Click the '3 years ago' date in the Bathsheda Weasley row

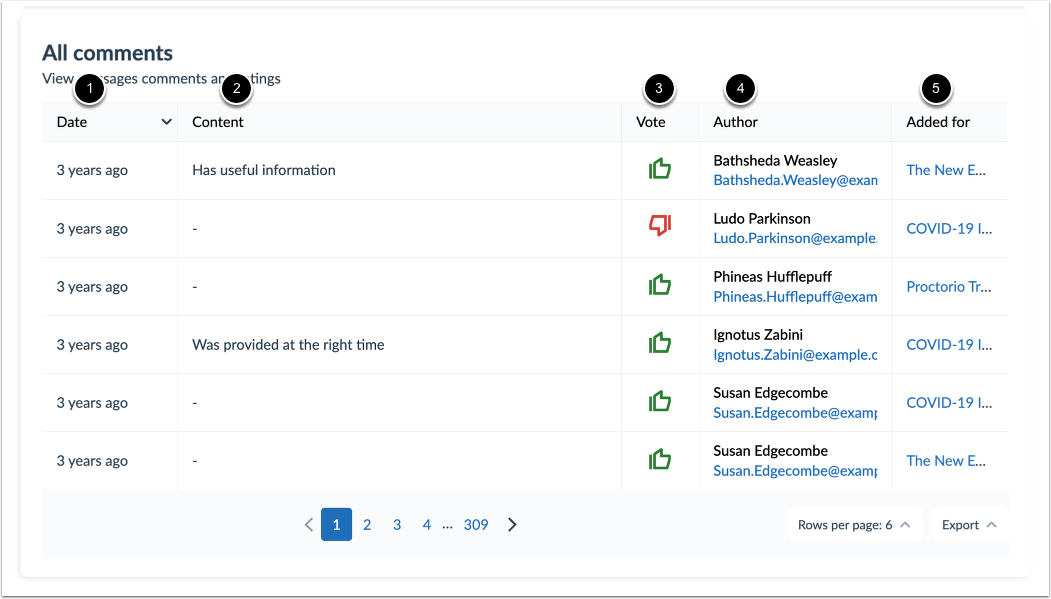pos(92,170)
